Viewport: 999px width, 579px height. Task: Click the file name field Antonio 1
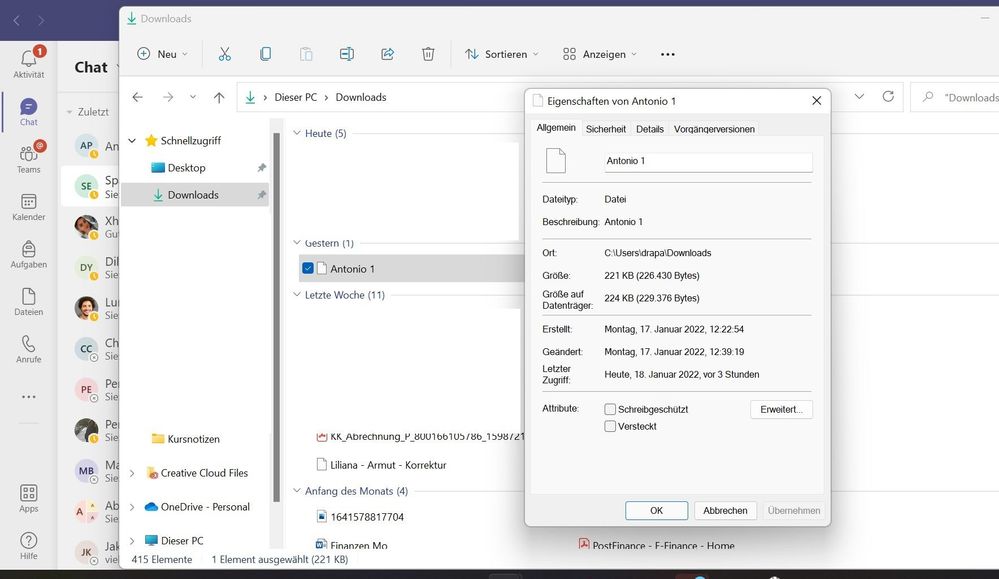coord(708,161)
